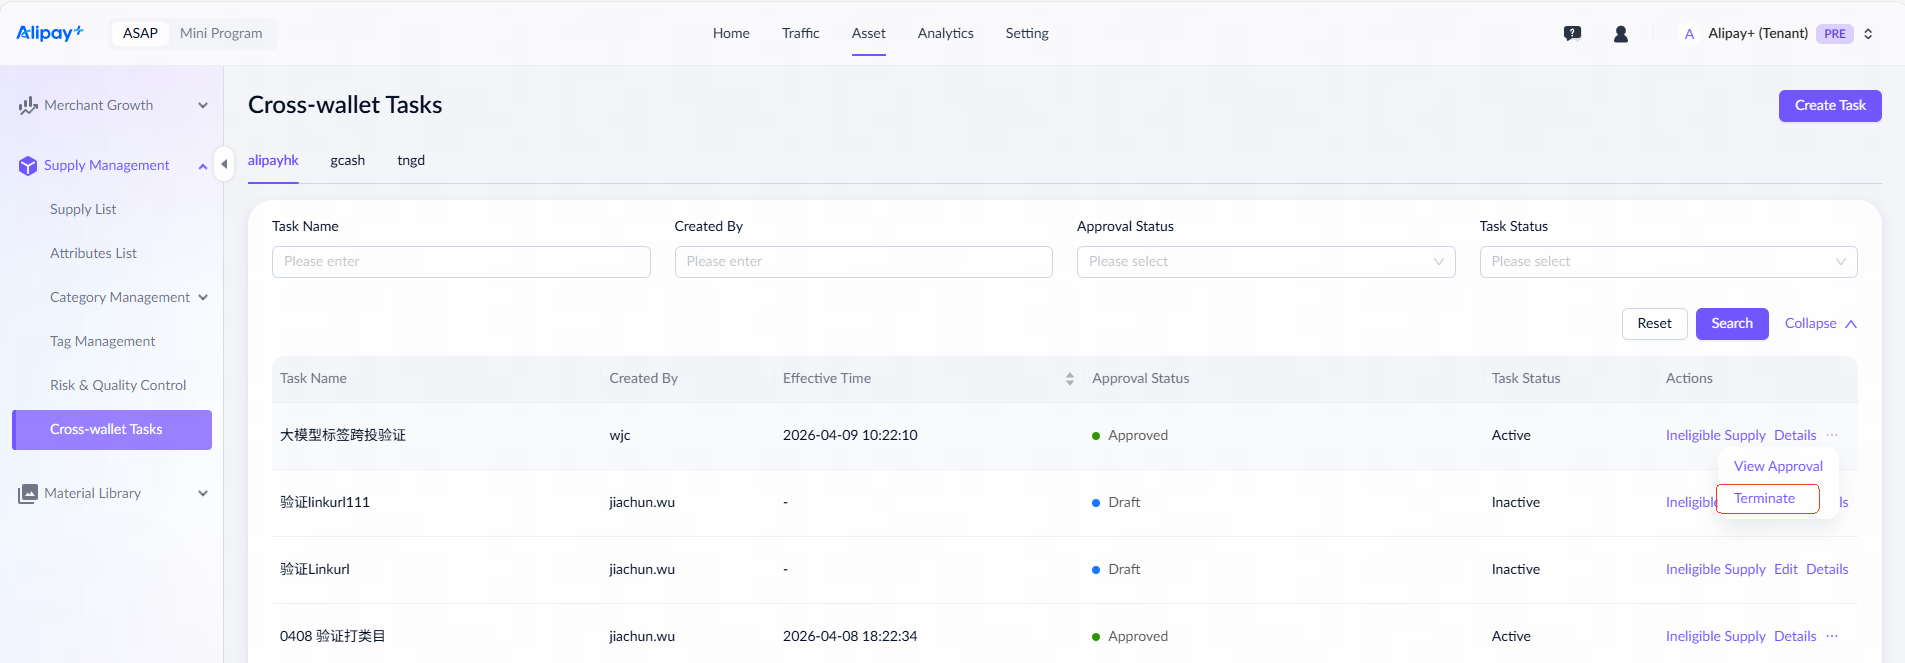Screen dimensions: 1905x663
Task: Sort by Effective Time column arrows
Action: [1069, 379]
